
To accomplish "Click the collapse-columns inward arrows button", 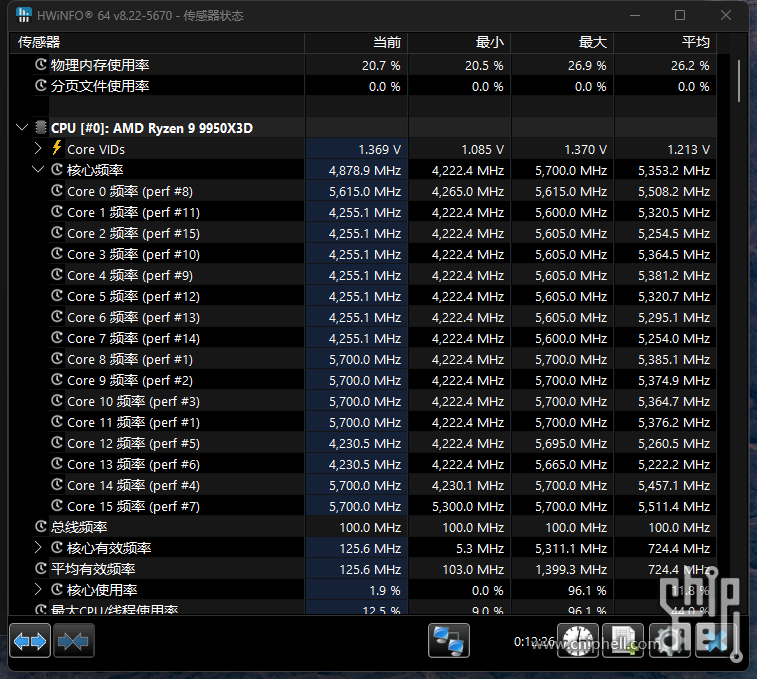I will click(x=74, y=641).
